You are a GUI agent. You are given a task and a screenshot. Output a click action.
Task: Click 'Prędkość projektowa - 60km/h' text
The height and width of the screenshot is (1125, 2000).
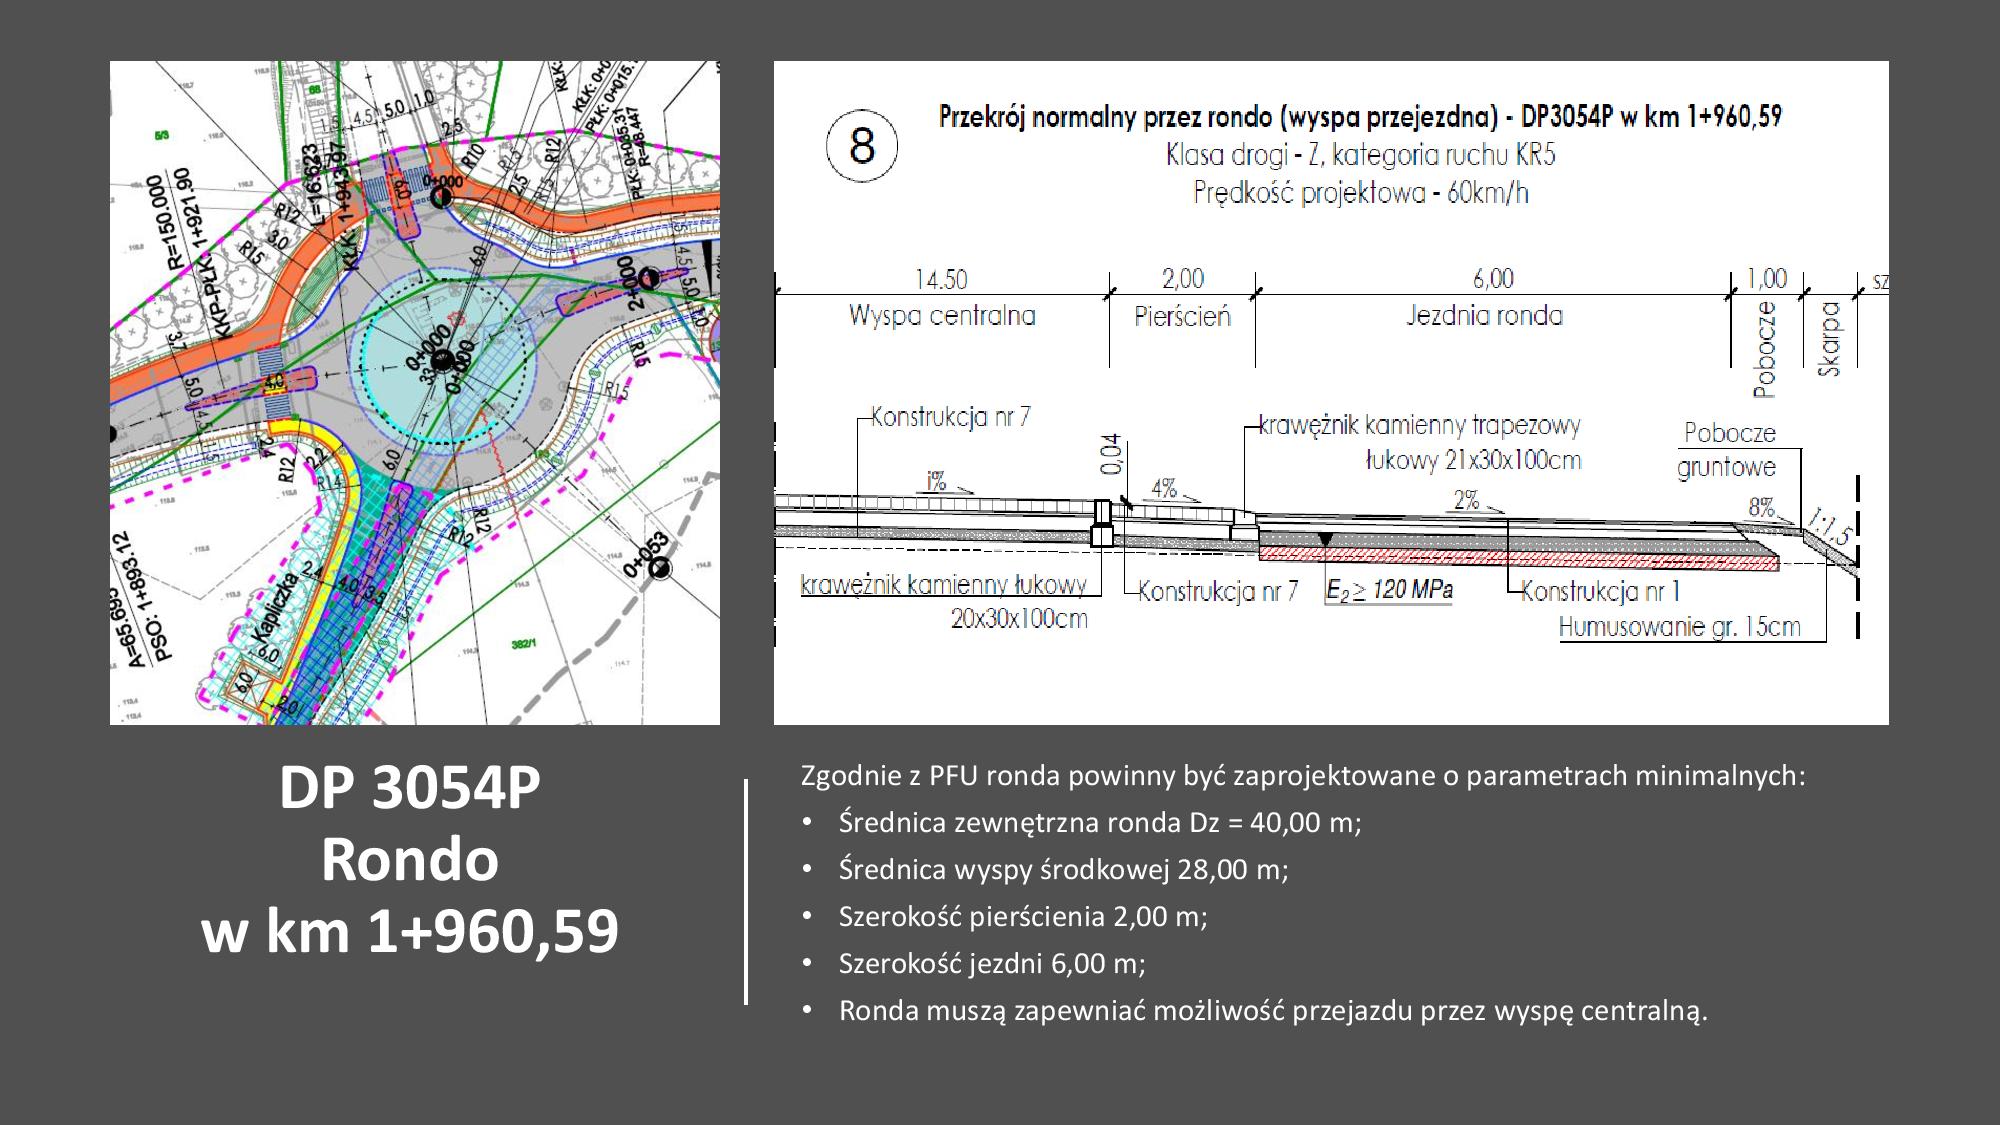pos(1361,192)
